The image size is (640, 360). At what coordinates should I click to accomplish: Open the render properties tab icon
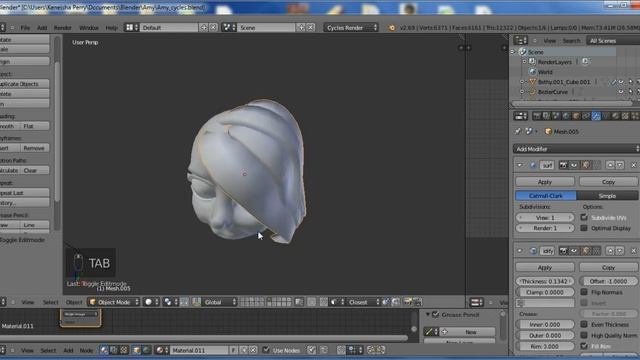537,116
